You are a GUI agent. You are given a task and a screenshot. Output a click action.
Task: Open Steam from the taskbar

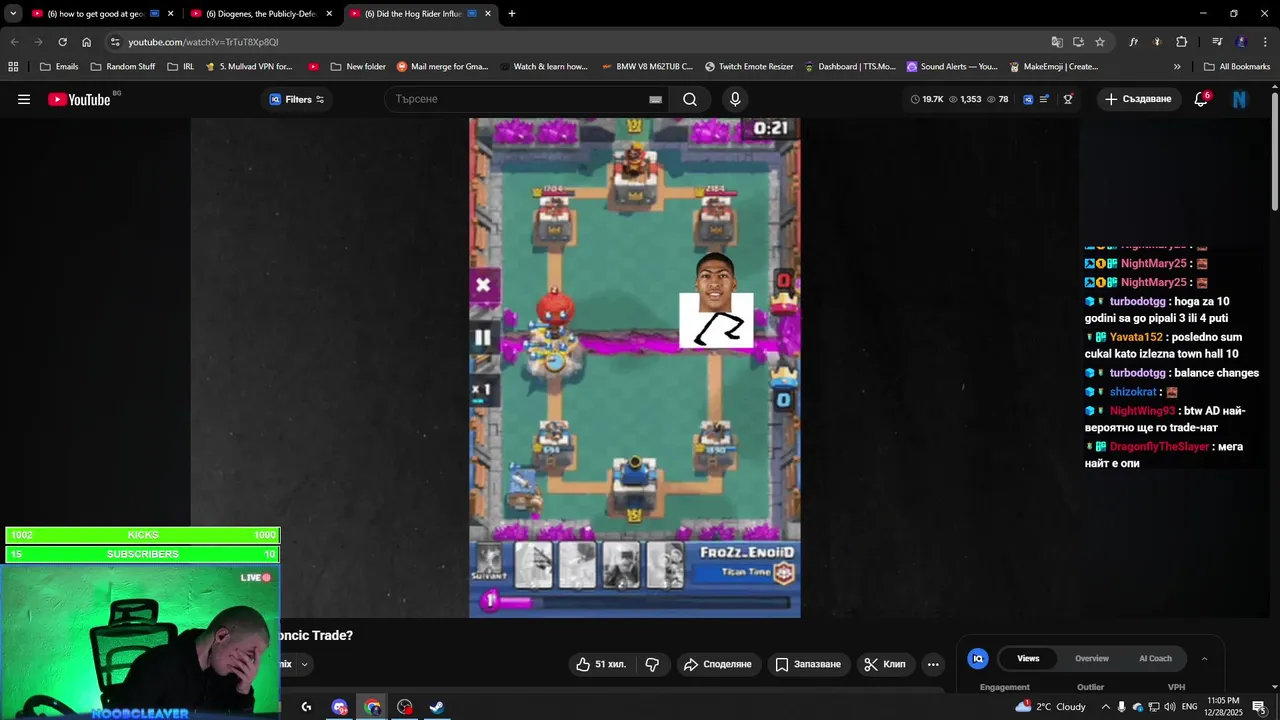pos(437,707)
